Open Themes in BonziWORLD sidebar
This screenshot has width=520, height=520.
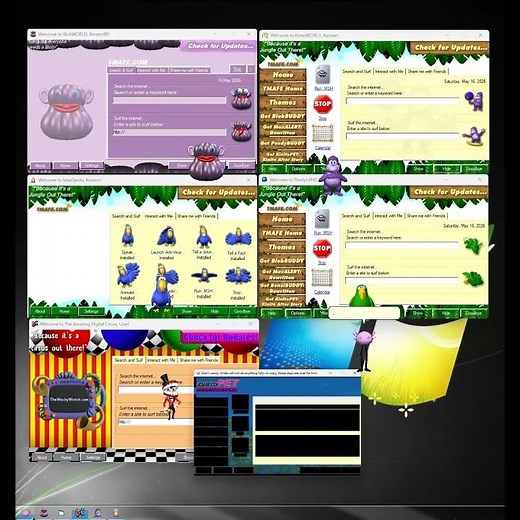coord(283,102)
